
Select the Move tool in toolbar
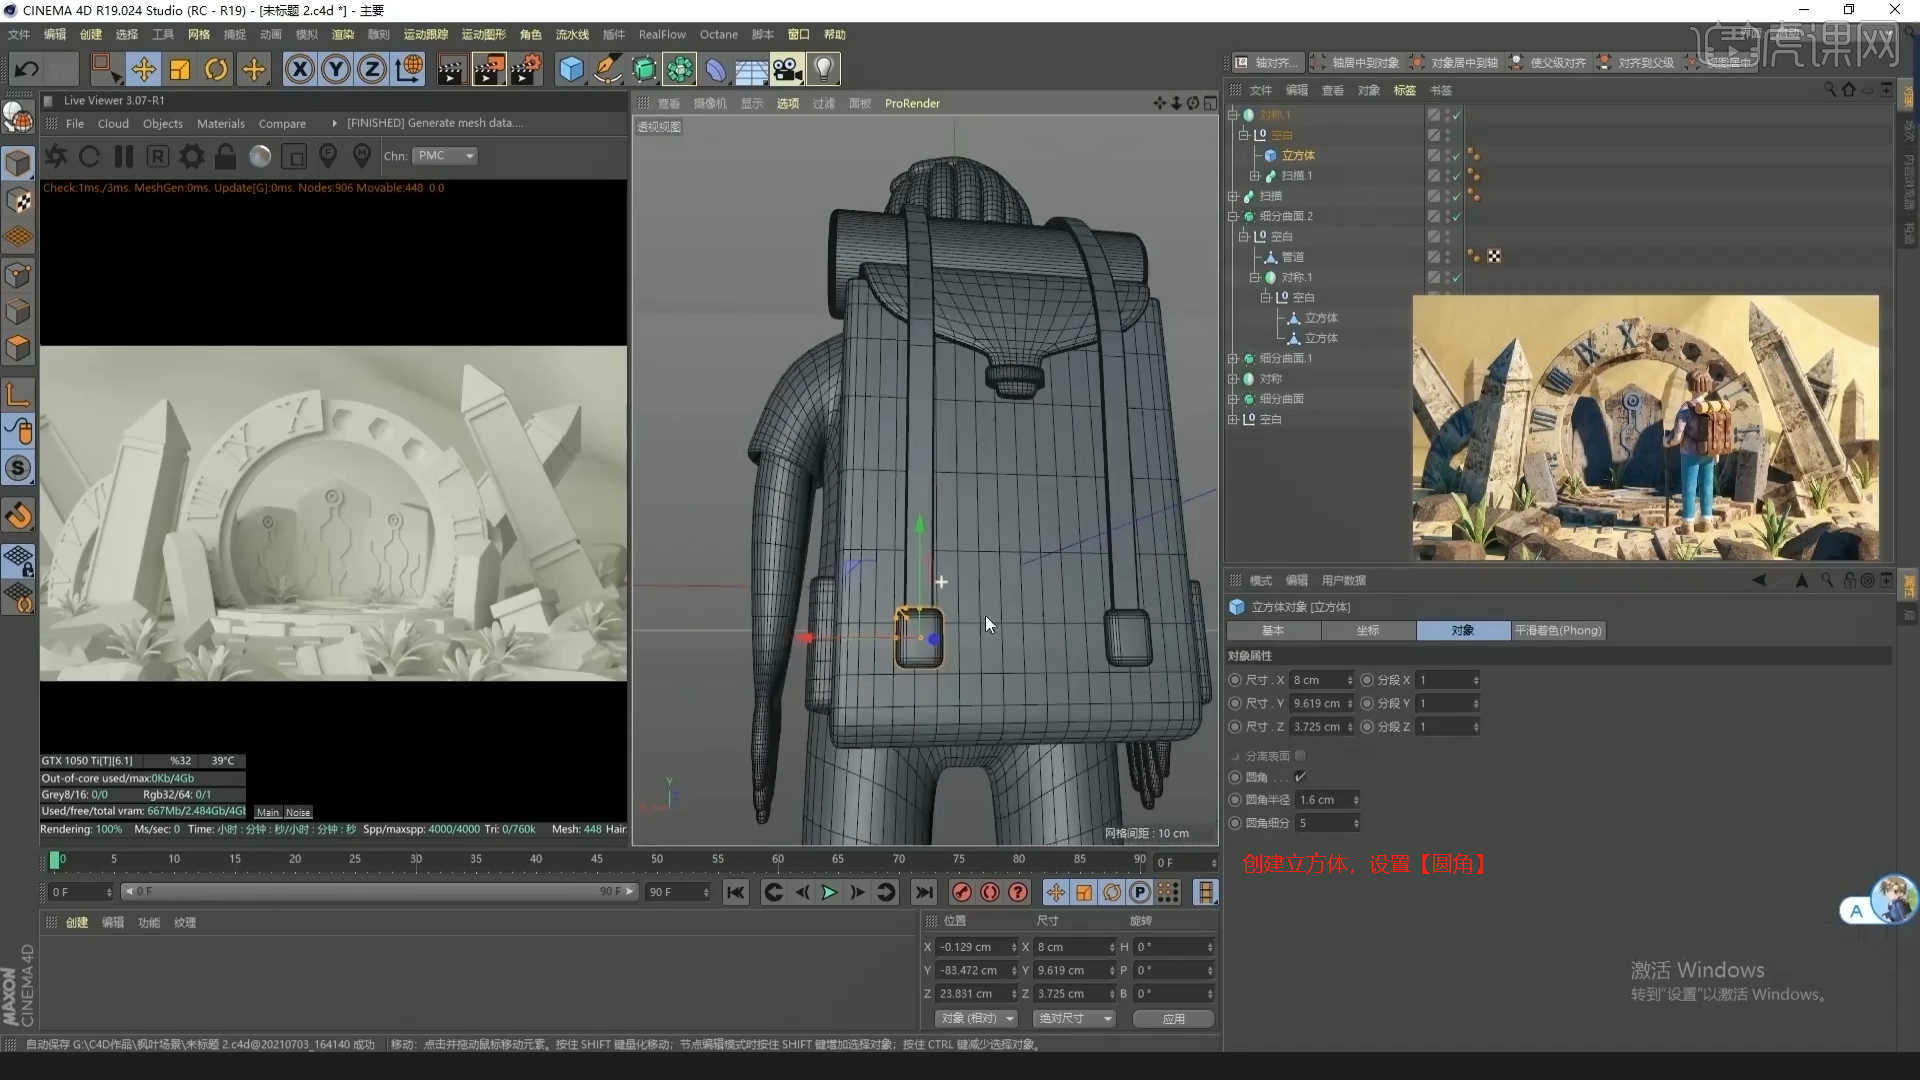pos(143,69)
